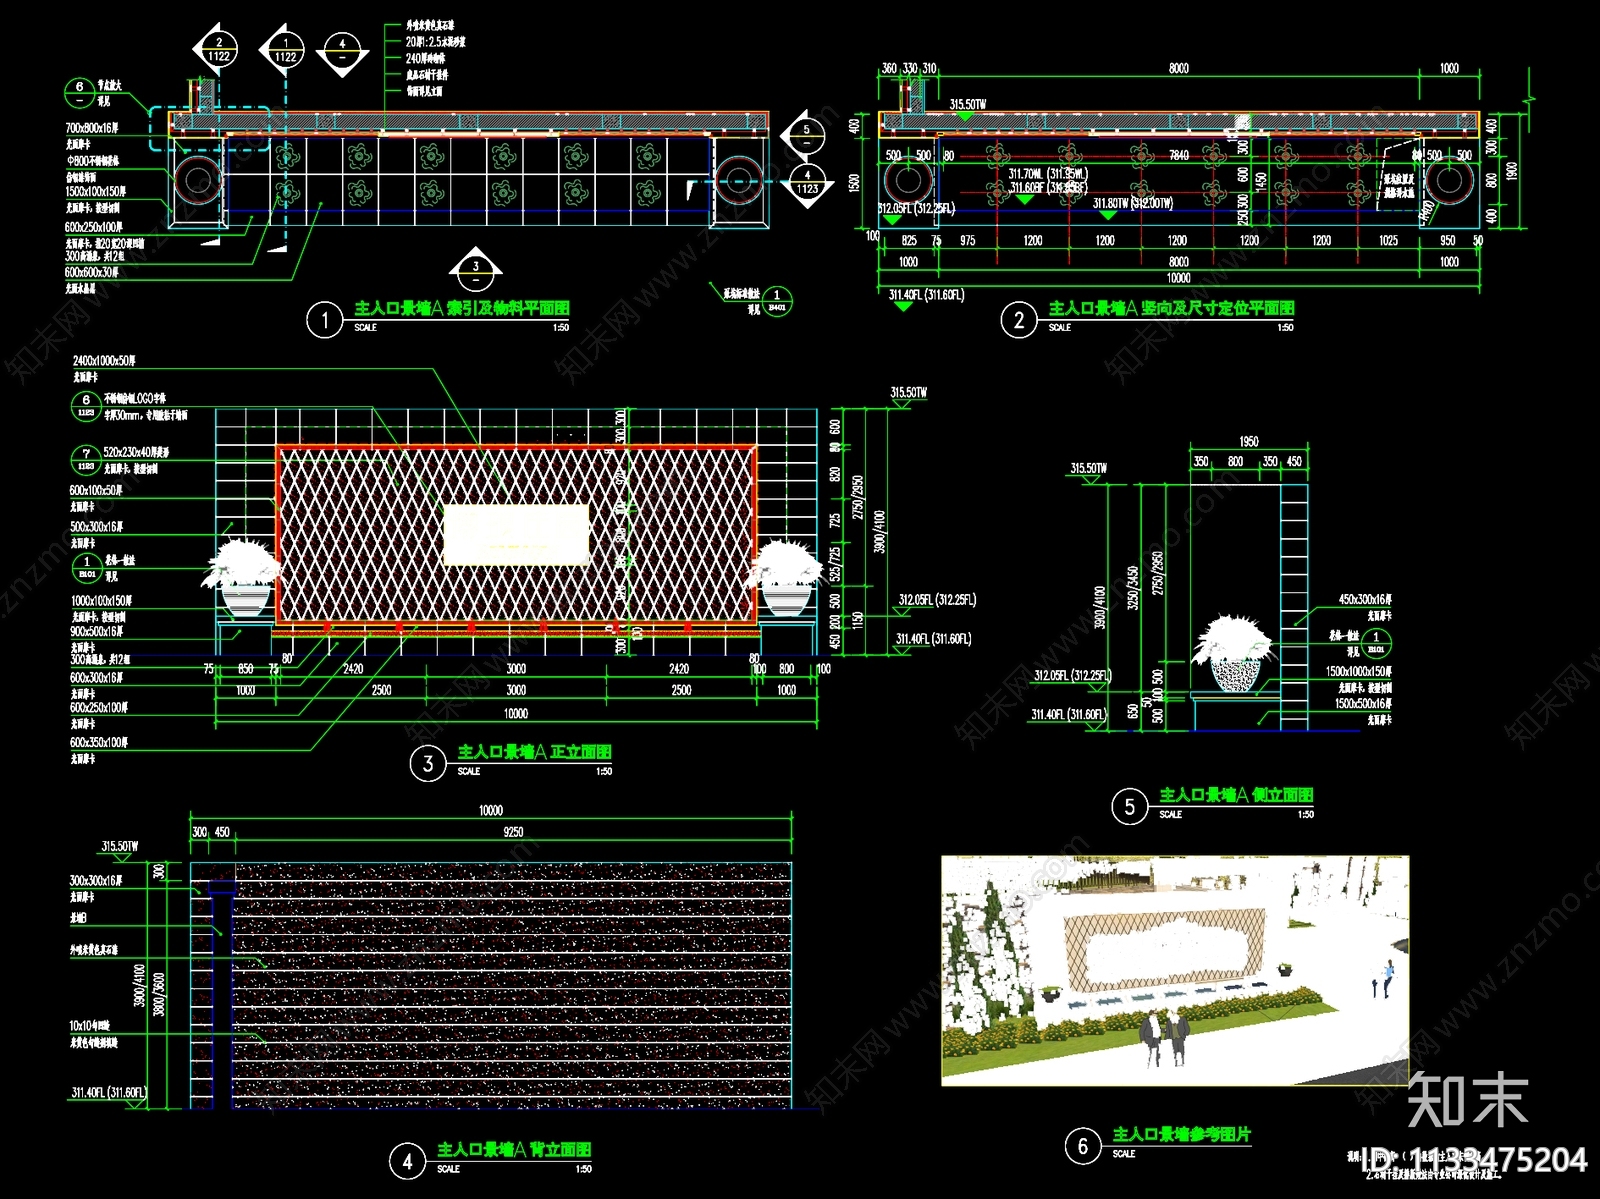The image size is (1600, 1199).
Task: Click the 3250/3450 dimension on side elevation
Action: tap(1133, 588)
